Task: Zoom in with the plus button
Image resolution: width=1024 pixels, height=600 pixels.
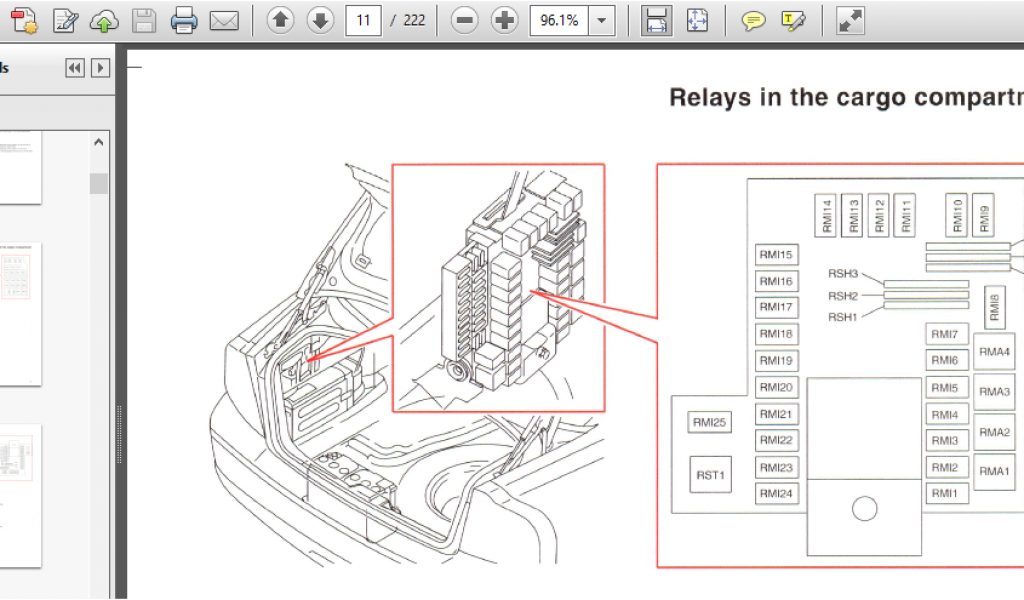Action: coord(505,20)
